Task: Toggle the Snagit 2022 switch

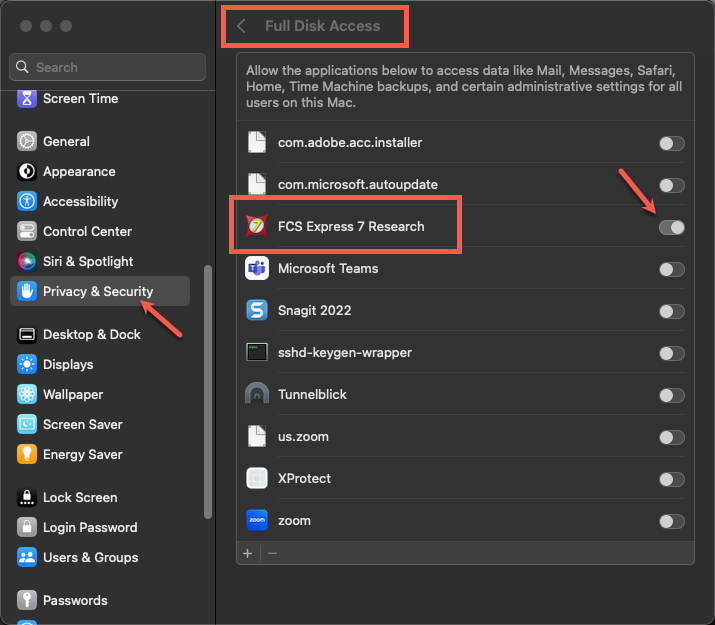Action: coord(672,311)
